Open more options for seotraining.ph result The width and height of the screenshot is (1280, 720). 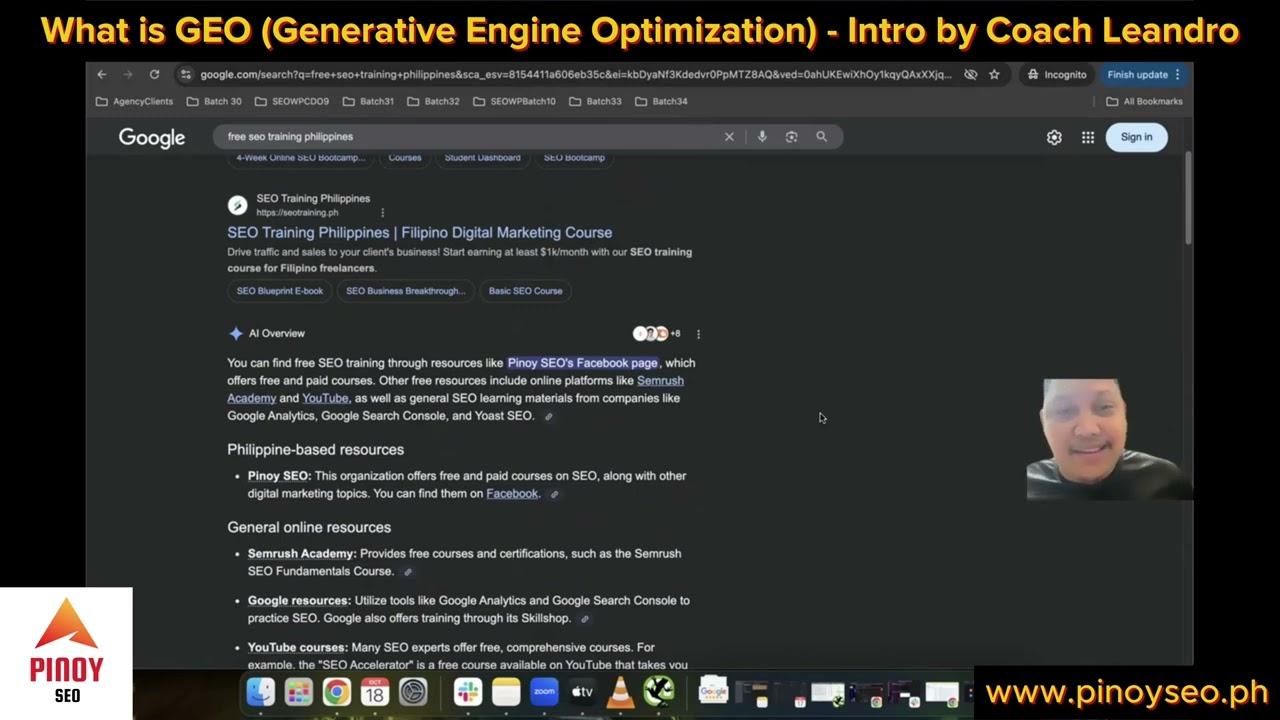382,213
